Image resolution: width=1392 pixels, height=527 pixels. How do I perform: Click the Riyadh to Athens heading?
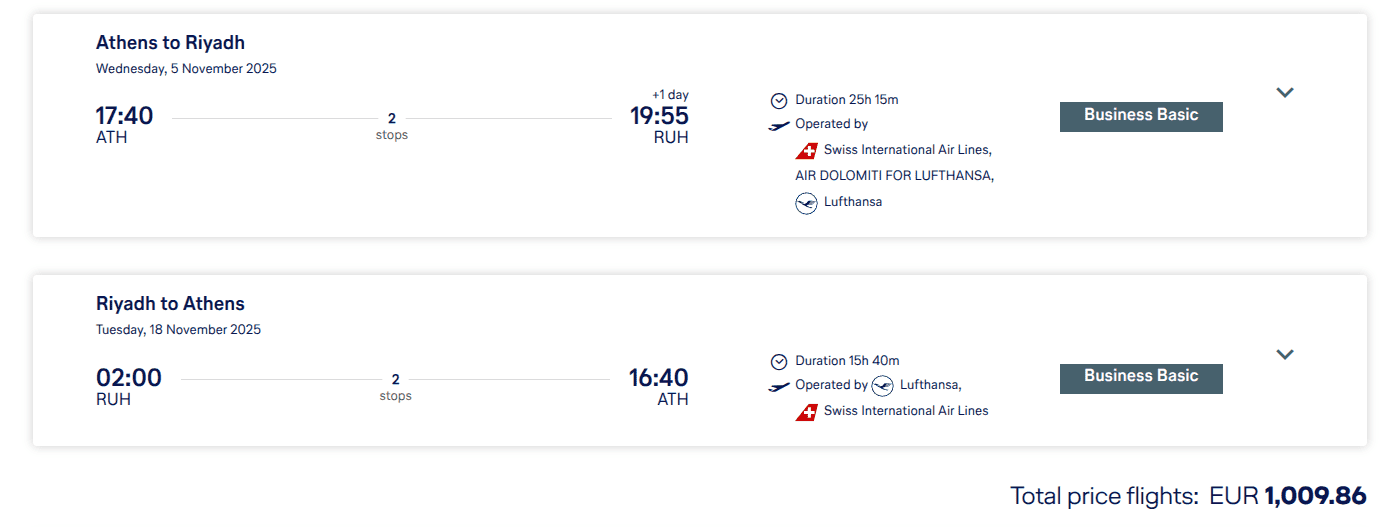click(x=170, y=304)
